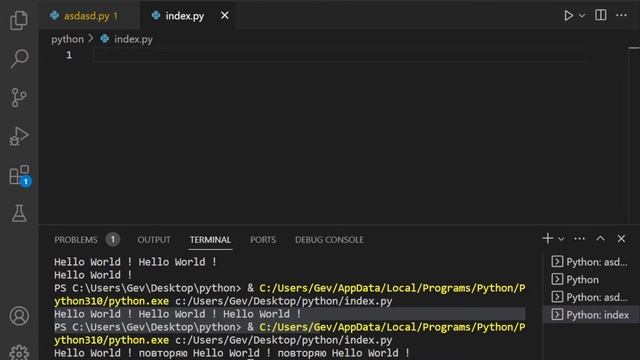Expand the new terminal launch profile dropdown
The height and width of the screenshot is (360, 640).
point(561,239)
